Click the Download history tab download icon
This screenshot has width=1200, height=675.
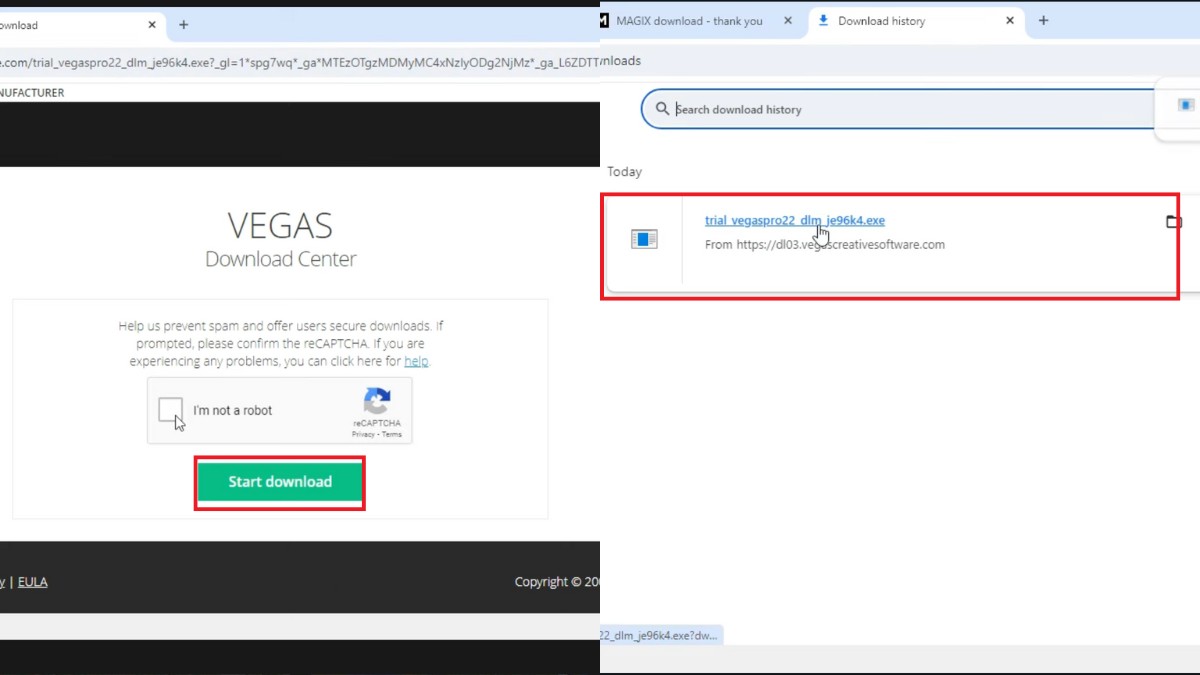click(x=823, y=21)
